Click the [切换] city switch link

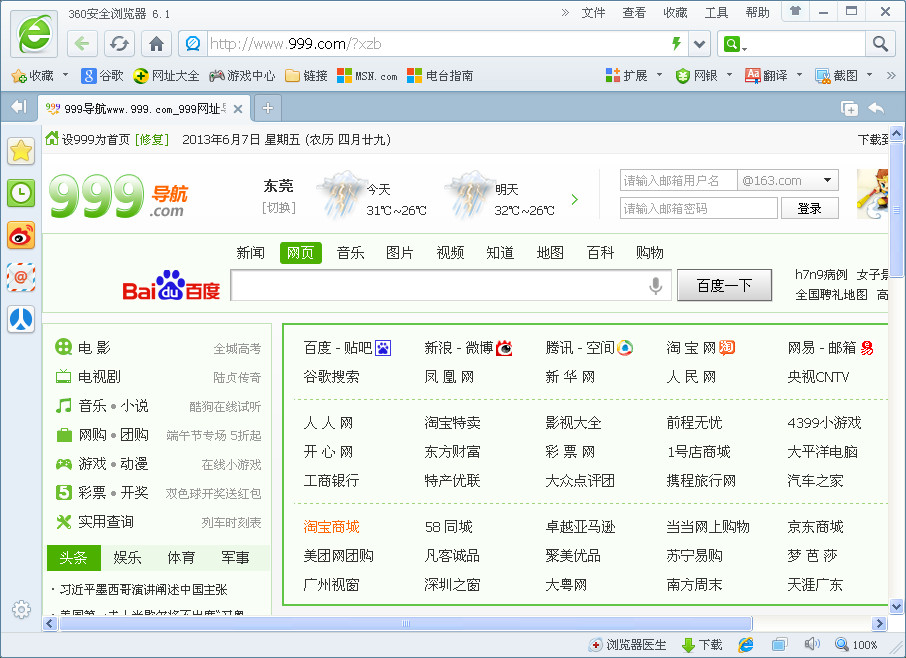click(x=279, y=207)
